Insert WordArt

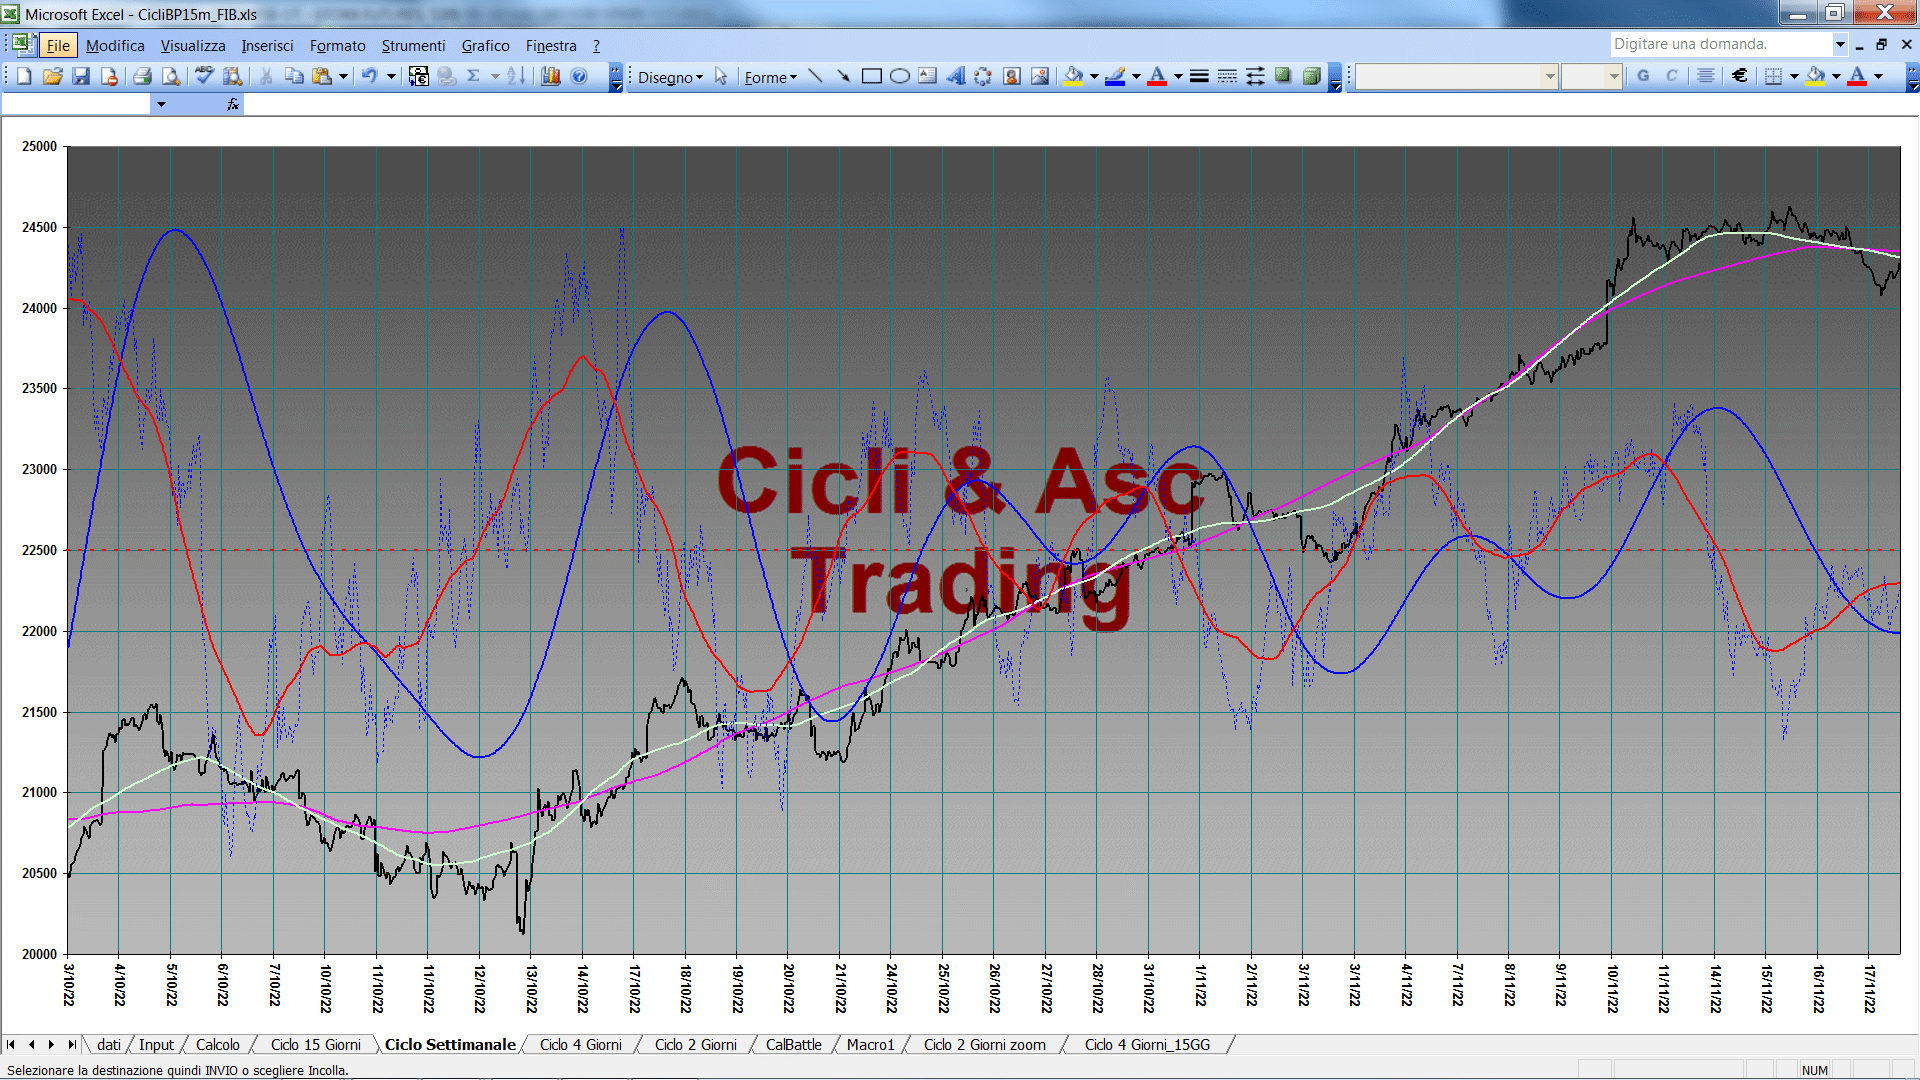[x=956, y=76]
